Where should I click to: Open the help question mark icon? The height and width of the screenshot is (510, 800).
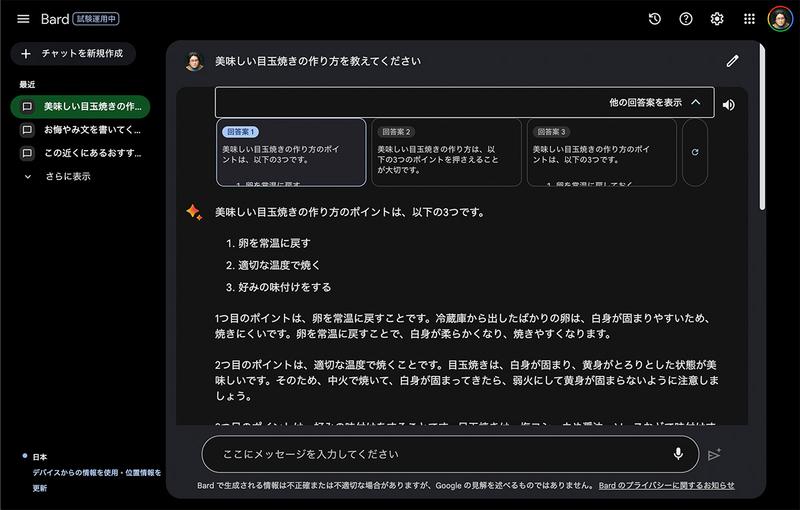click(x=686, y=19)
